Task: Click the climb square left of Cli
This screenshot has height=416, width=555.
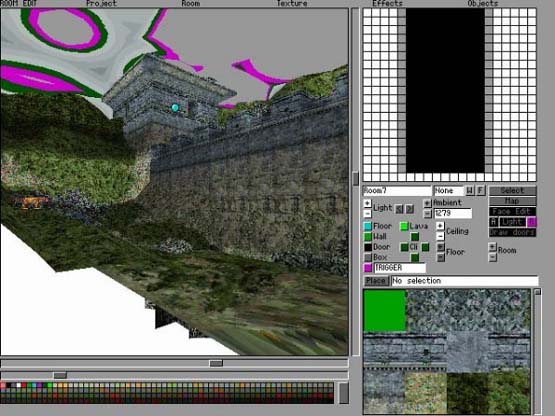Action: click(x=404, y=247)
